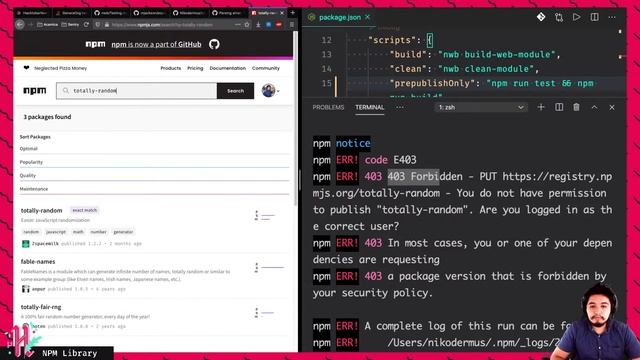Click the "prepublishOnly" key in package.json
Image resolution: width=640 pixels, height=360 pixels.
(x=433, y=83)
